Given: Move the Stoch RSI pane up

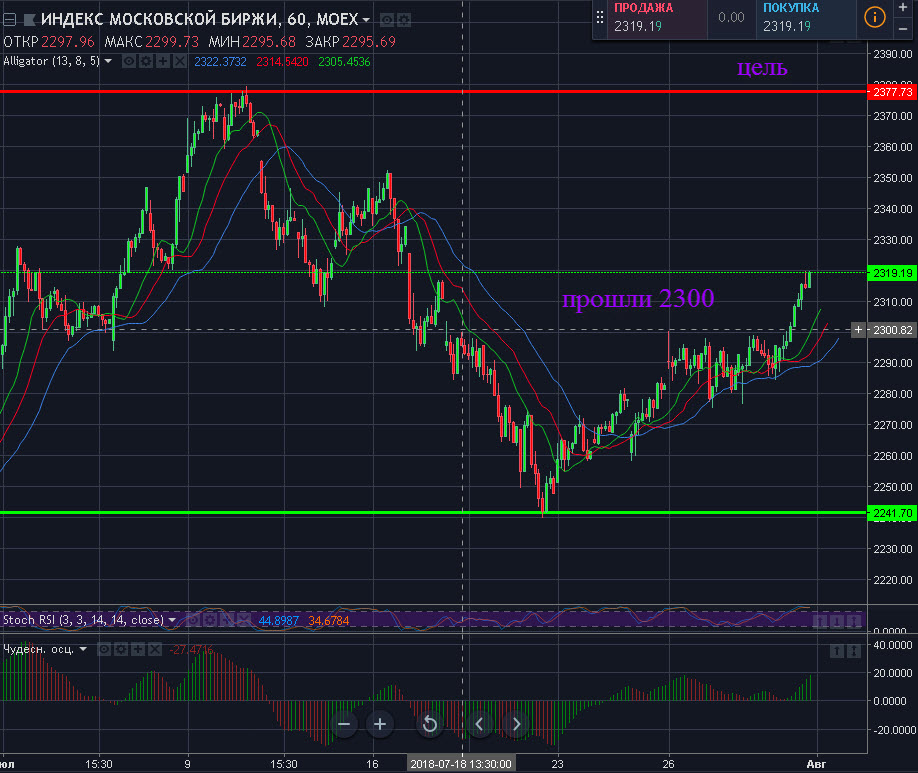Looking at the screenshot, I should point(820,621).
